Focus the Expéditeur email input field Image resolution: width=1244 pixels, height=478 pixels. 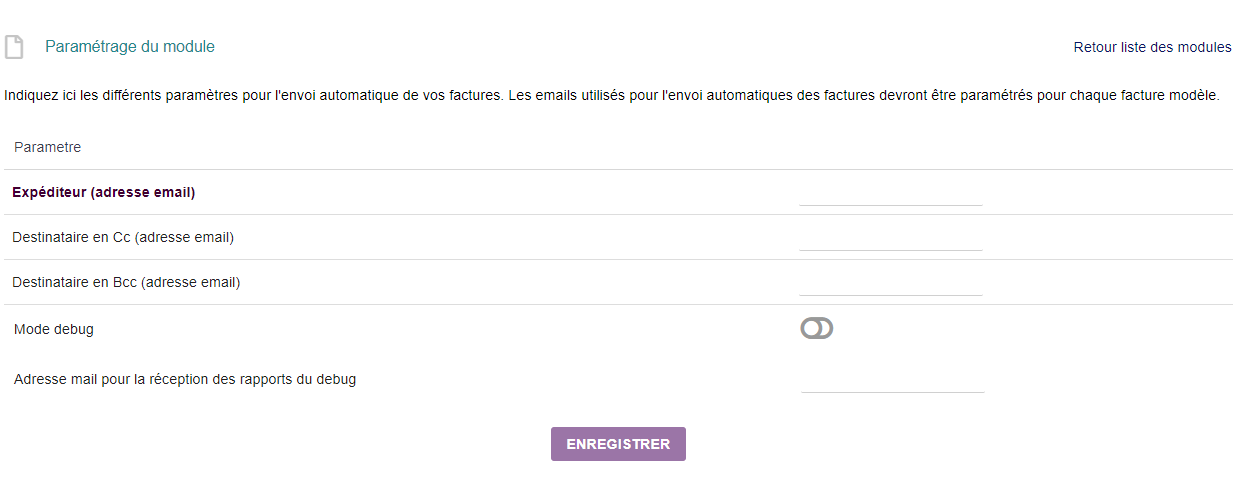click(x=891, y=193)
